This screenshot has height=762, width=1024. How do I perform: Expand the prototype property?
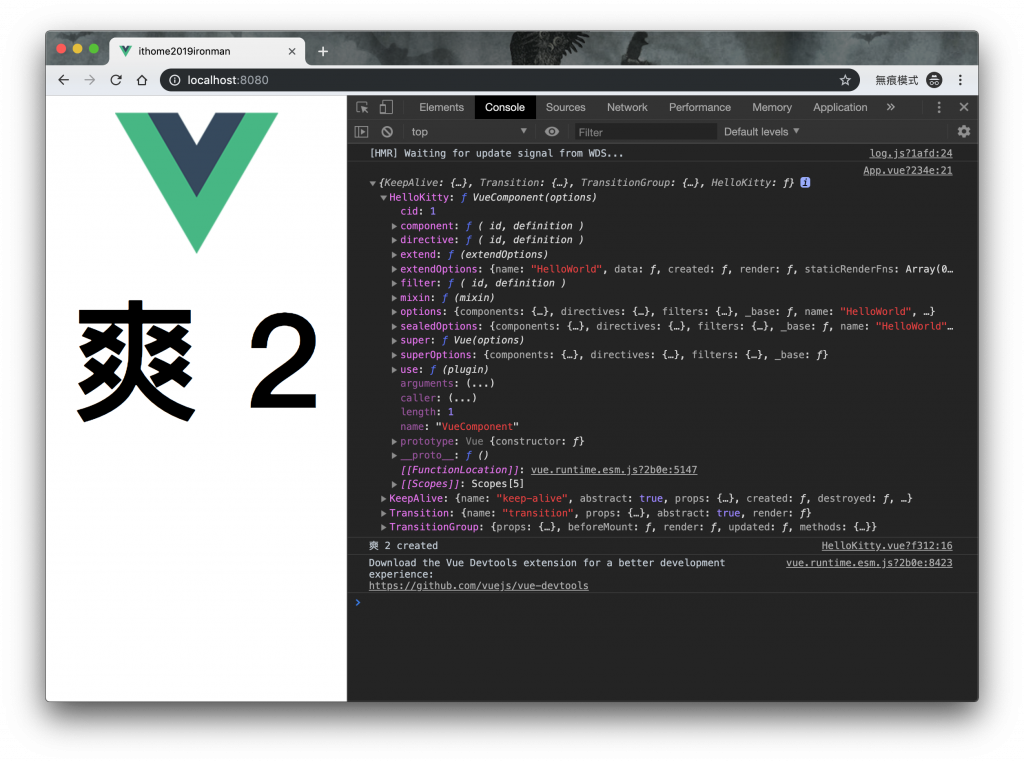pyautogui.click(x=394, y=441)
